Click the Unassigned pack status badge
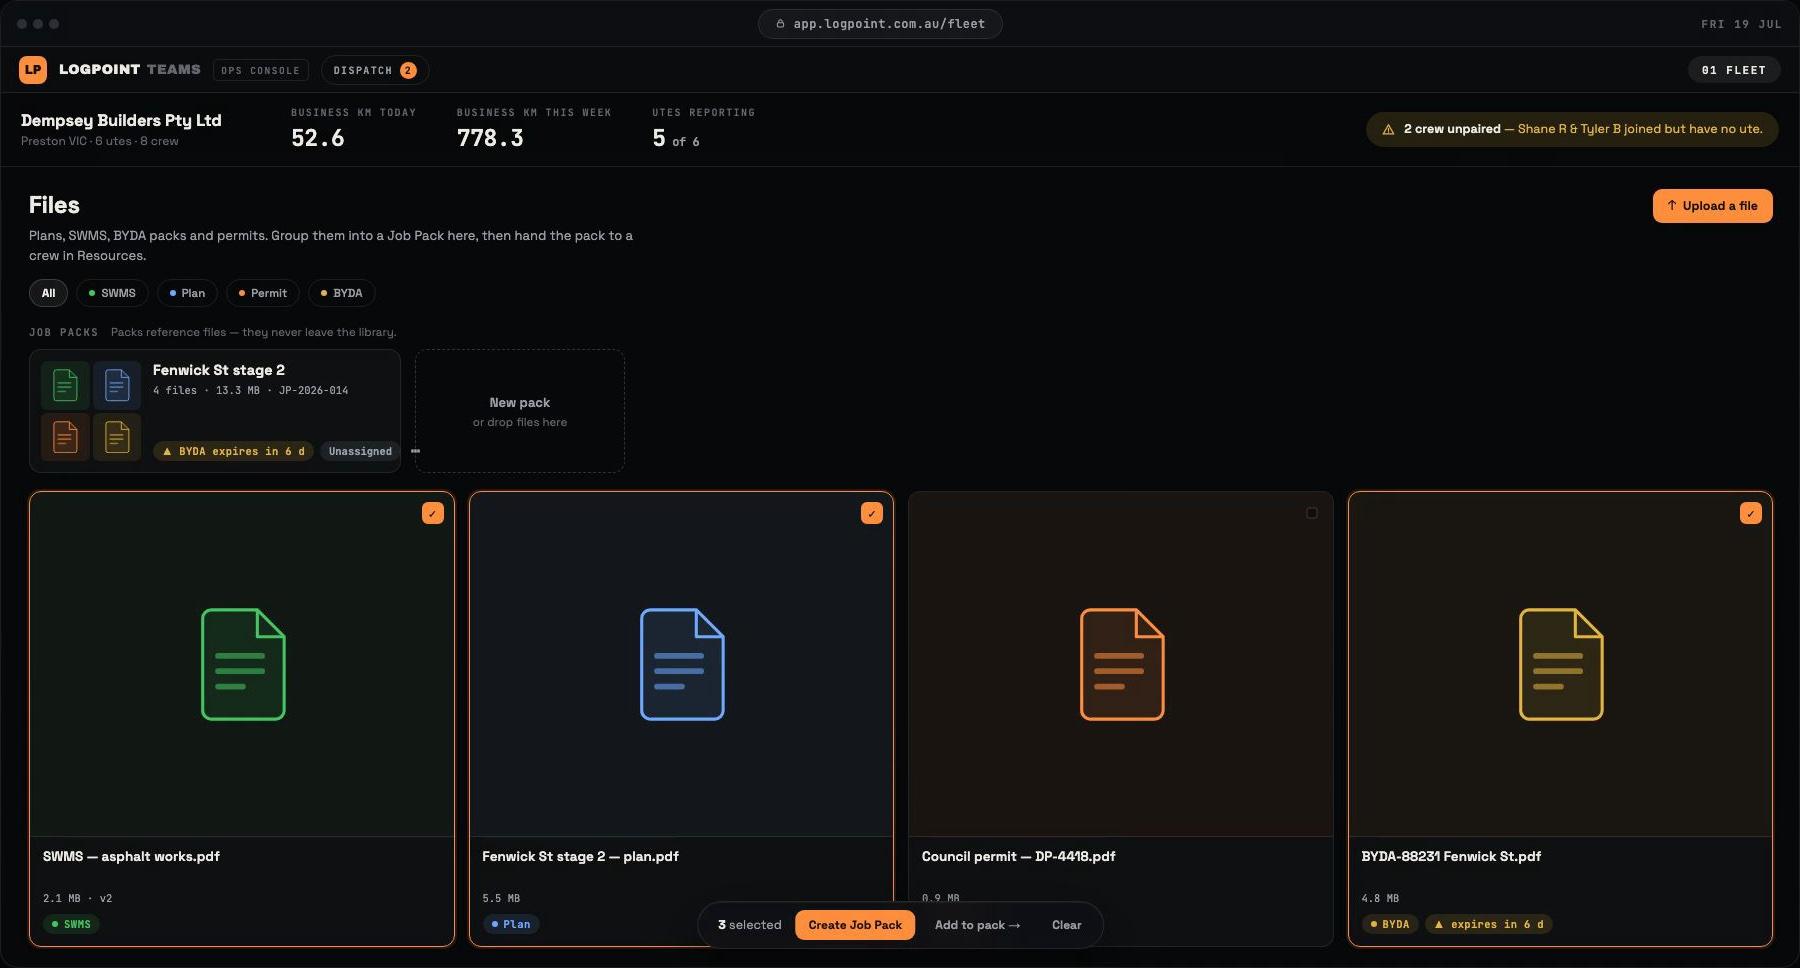The height and width of the screenshot is (968, 1800). coord(360,451)
